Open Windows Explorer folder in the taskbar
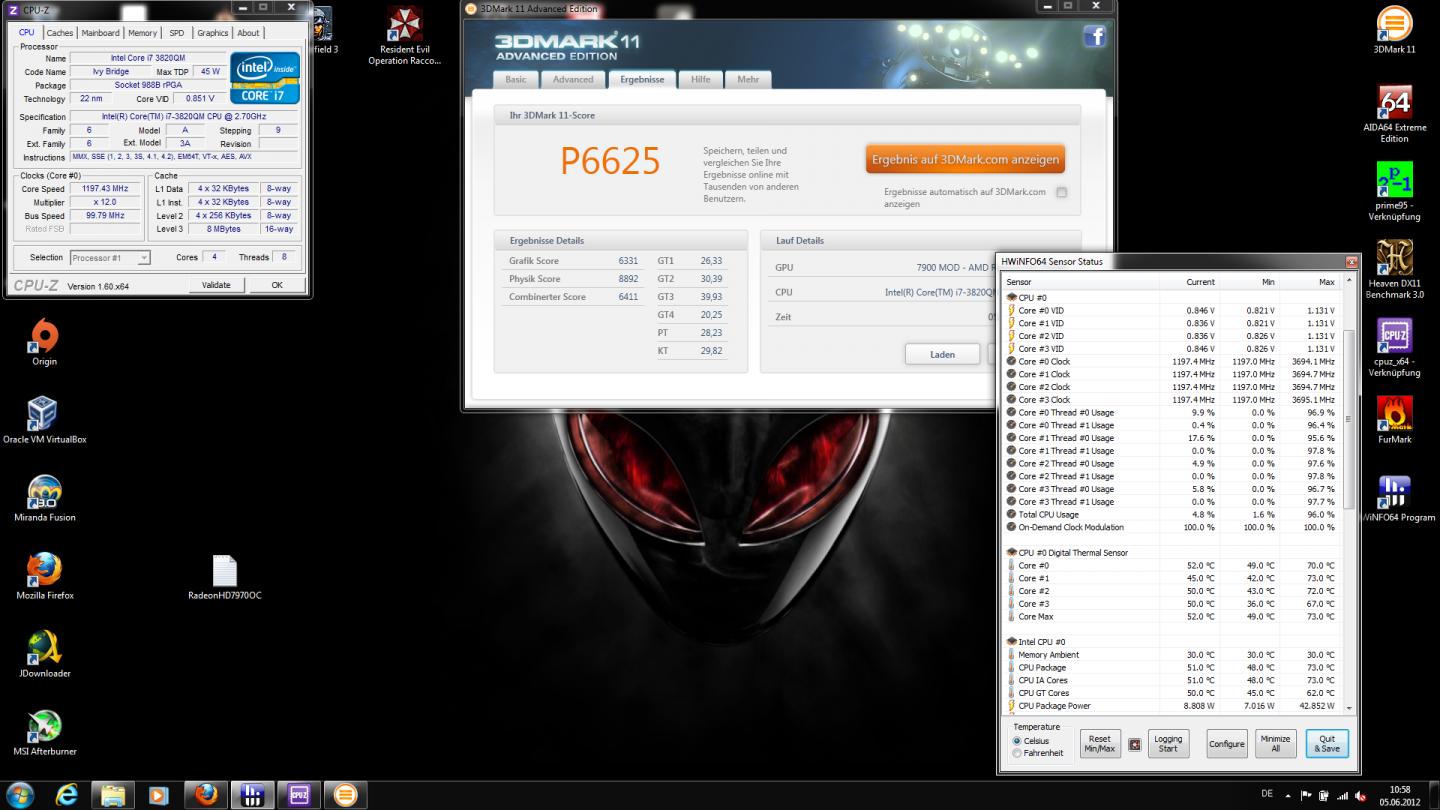Viewport: 1440px width, 810px height. point(113,795)
